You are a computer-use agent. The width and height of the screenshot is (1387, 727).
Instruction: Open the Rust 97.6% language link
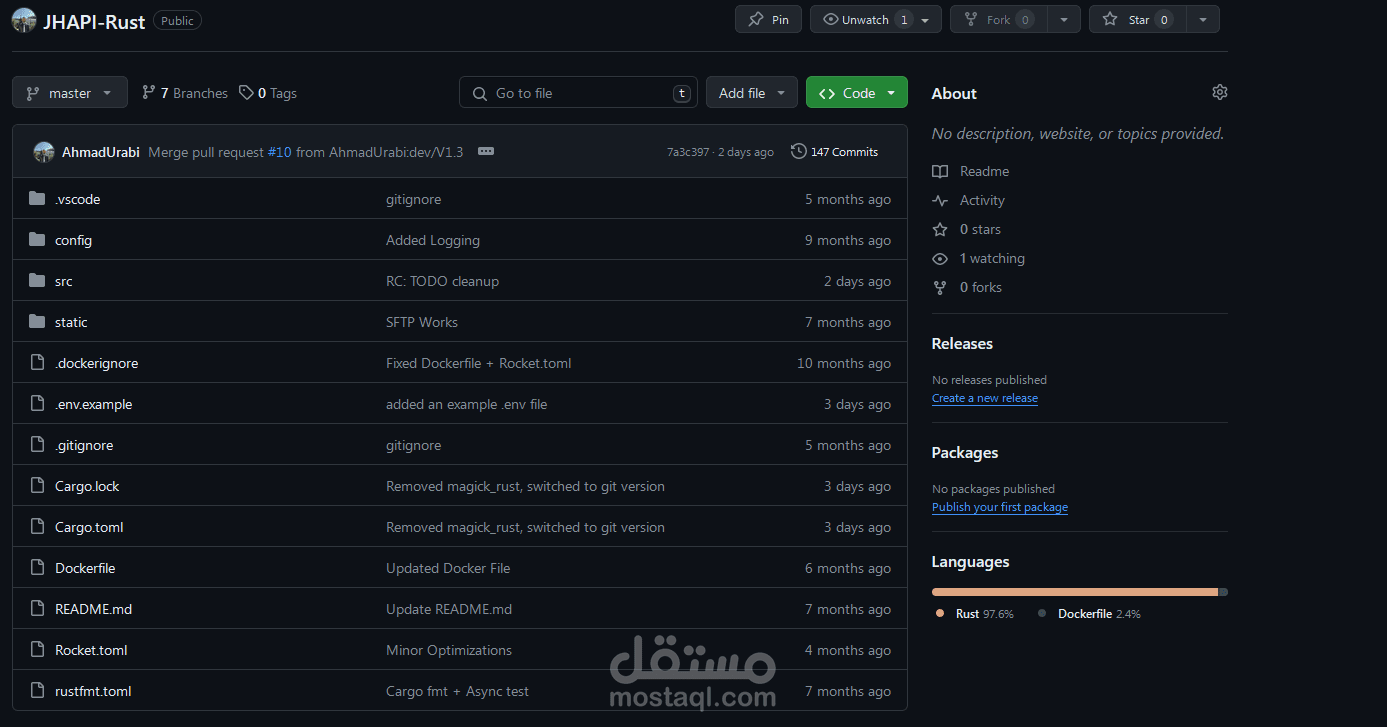pos(975,614)
